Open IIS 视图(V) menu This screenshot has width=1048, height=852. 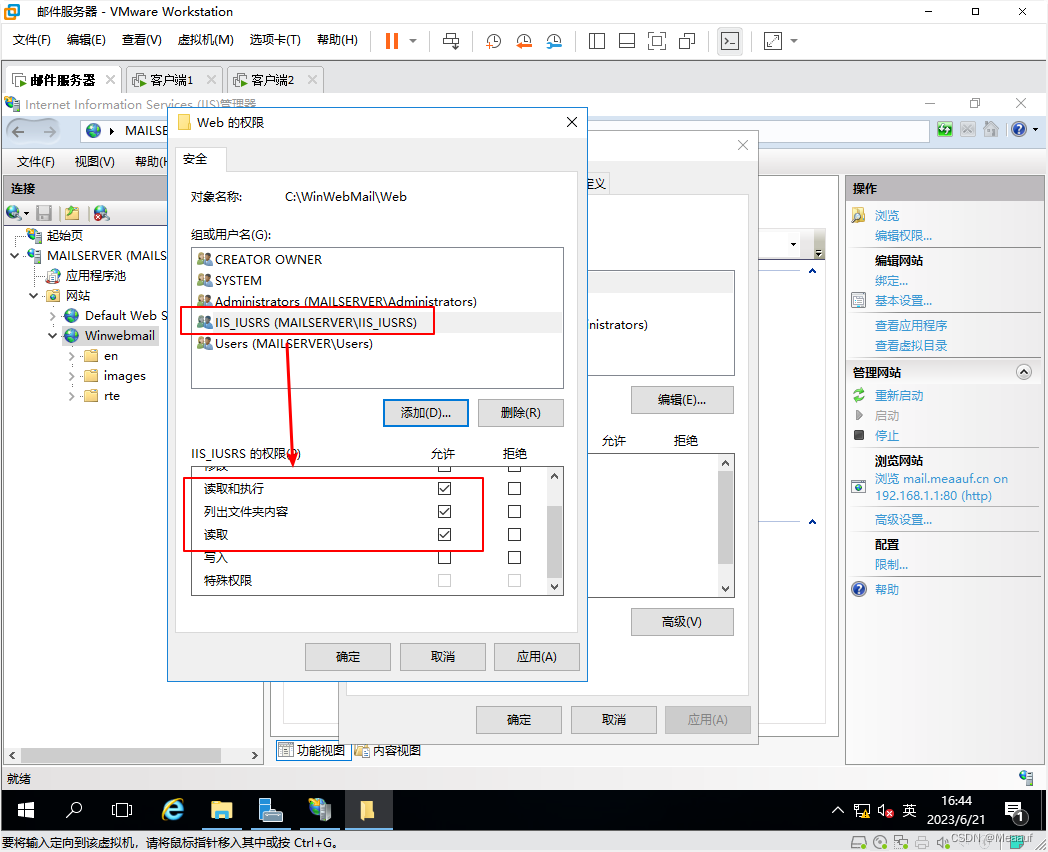pyautogui.click(x=94, y=162)
